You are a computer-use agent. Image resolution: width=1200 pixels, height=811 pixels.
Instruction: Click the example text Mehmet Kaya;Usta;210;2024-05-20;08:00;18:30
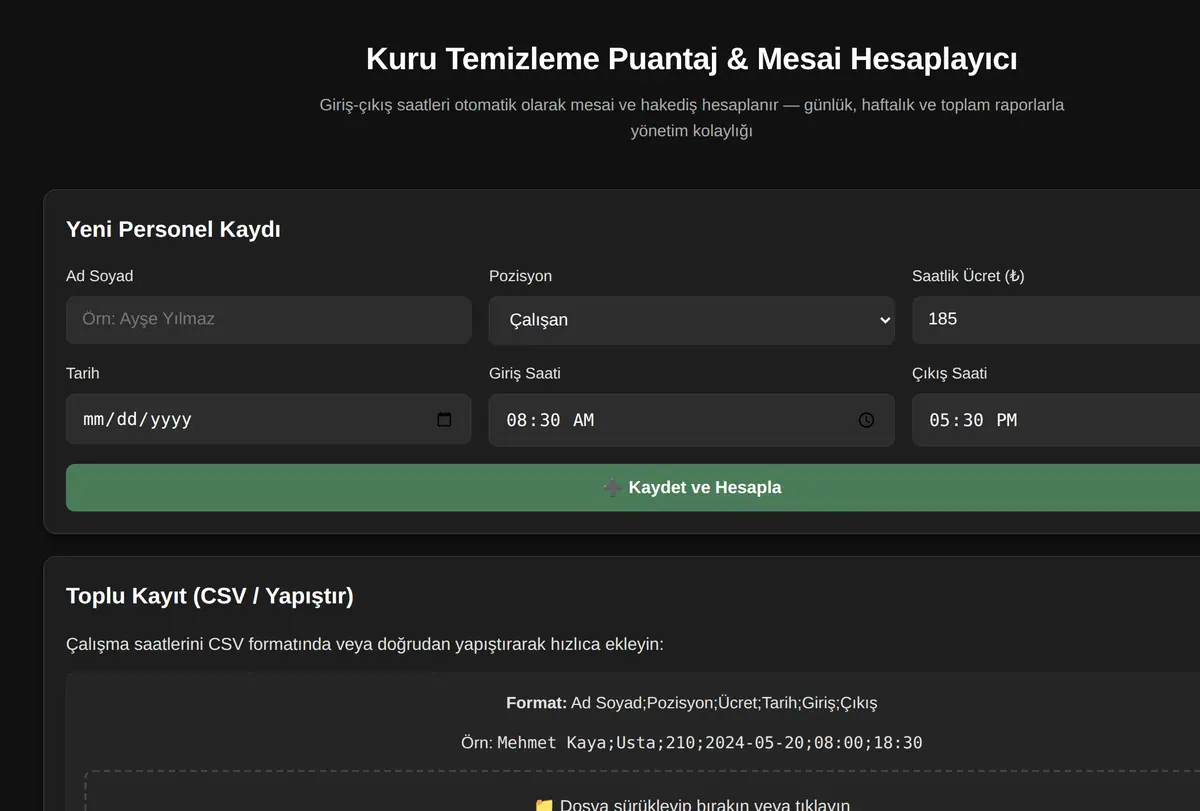710,743
